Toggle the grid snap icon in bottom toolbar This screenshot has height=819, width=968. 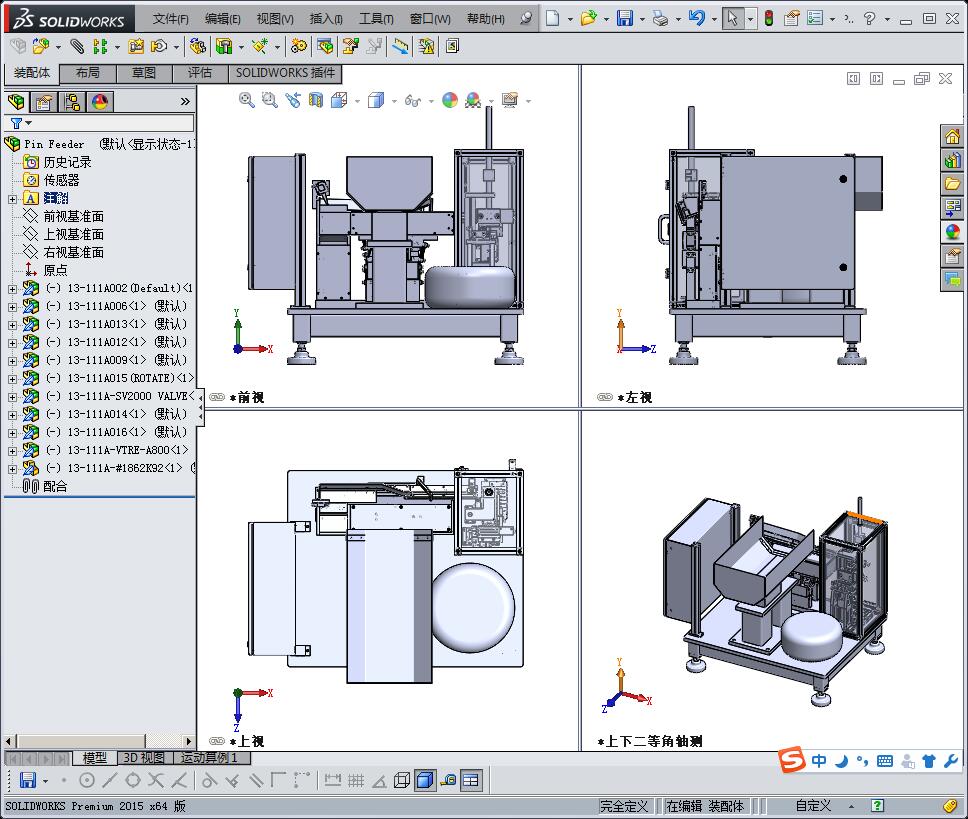coord(356,781)
